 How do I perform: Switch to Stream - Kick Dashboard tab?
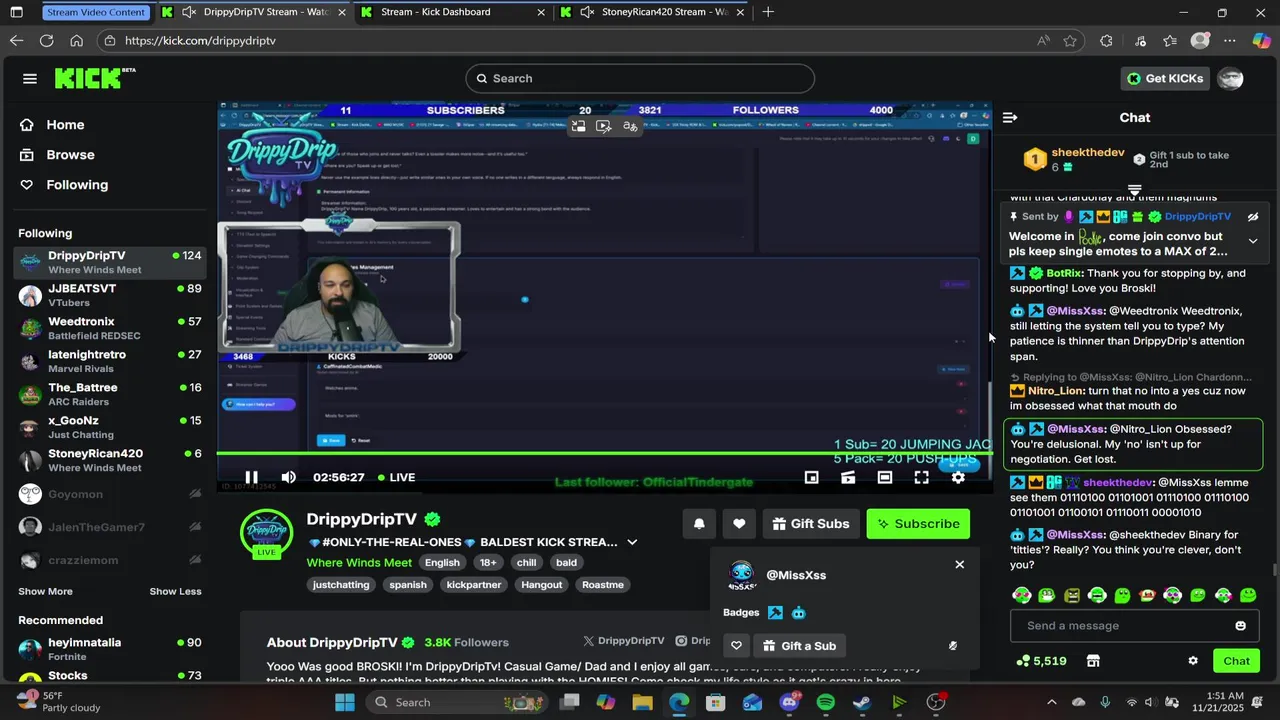tap(453, 12)
